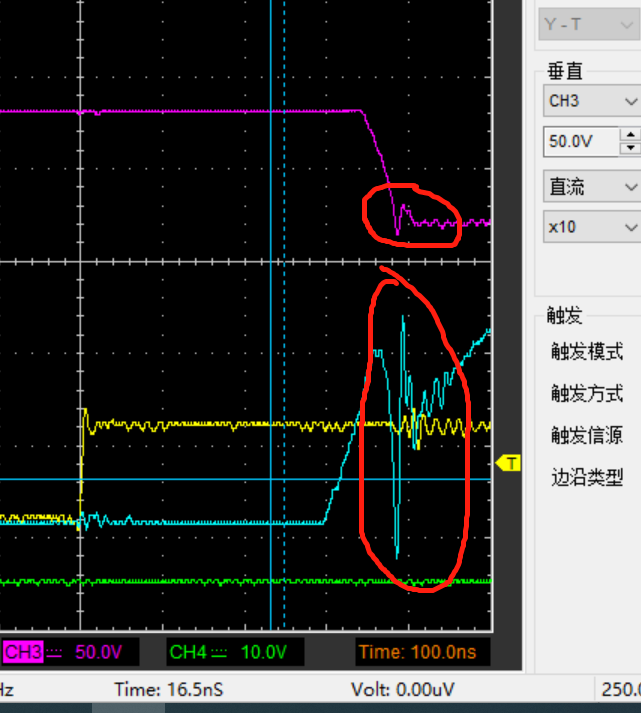
Task: Click the 触发 trigger section heading
Action: 565,315
